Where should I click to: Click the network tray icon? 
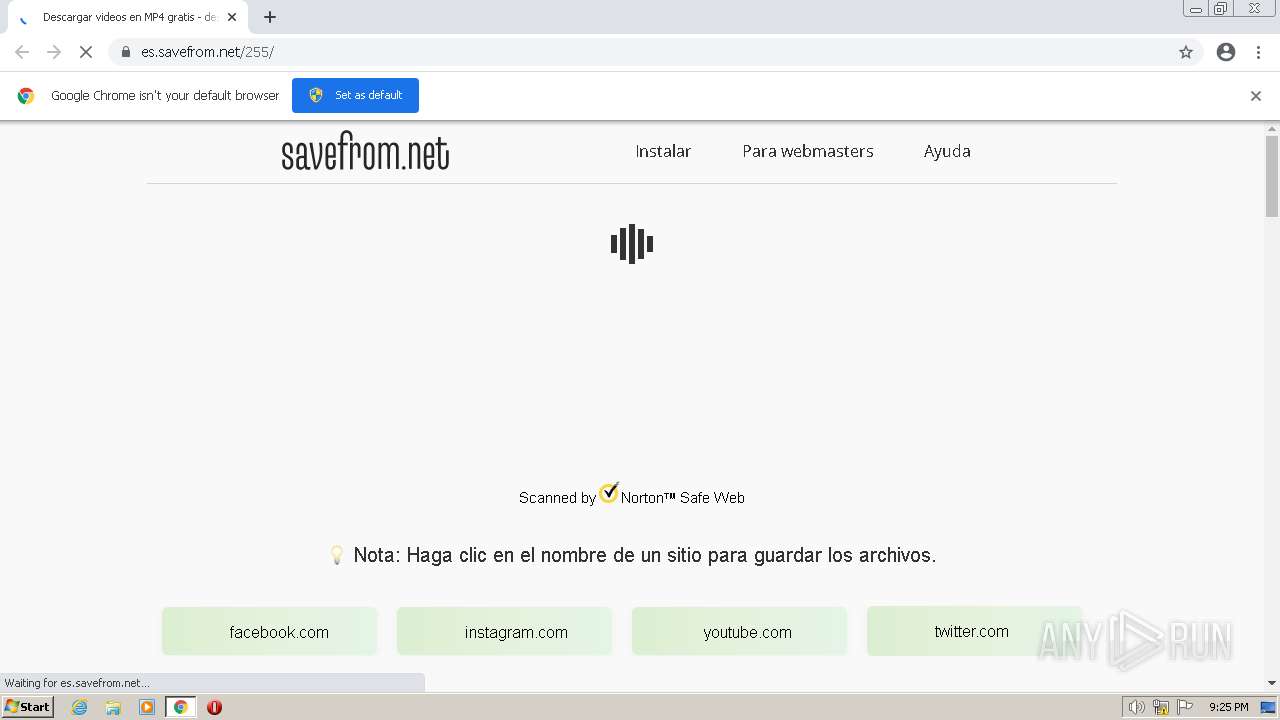tap(1161, 707)
